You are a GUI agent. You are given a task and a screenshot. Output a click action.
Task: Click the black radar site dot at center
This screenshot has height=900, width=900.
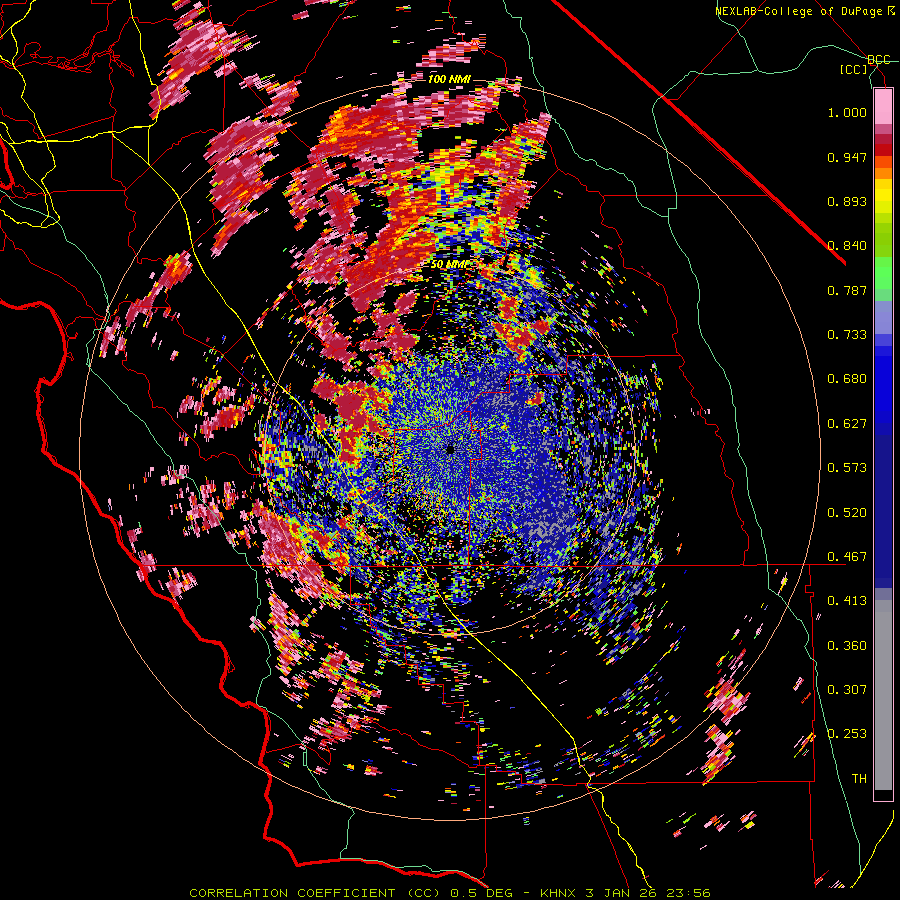click(451, 449)
